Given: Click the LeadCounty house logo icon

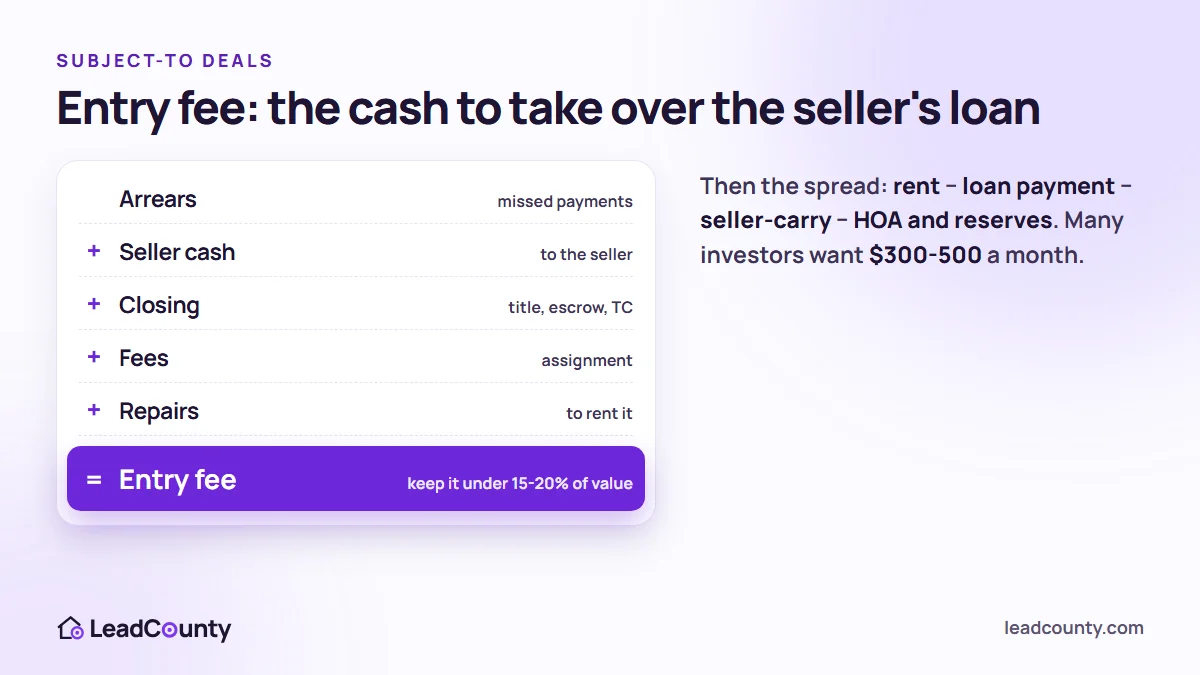Looking at the screenshot, I should pos(70,629).
